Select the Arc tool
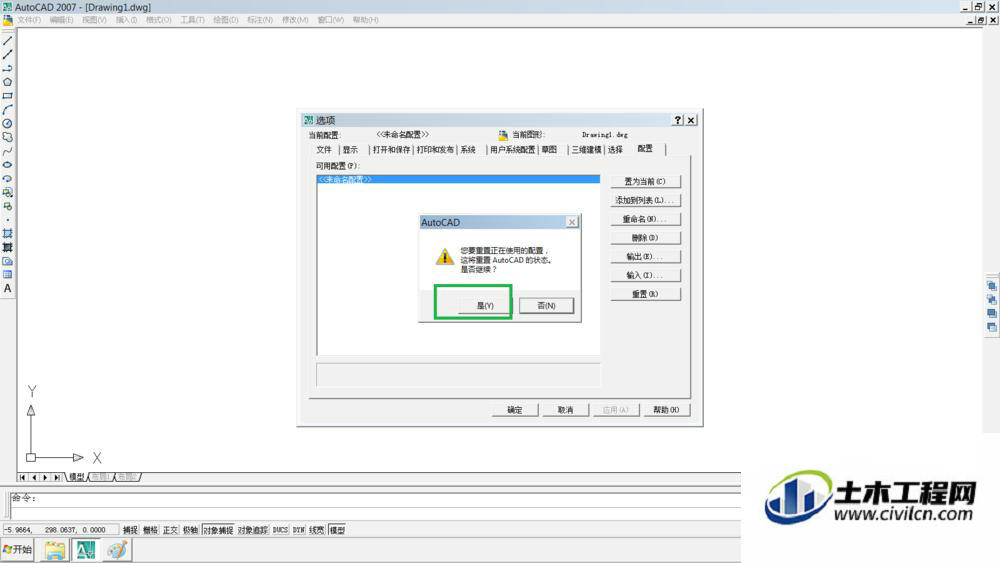Image resolution: width=1000 pixels, height=563 pixels. tap(8, 110)
